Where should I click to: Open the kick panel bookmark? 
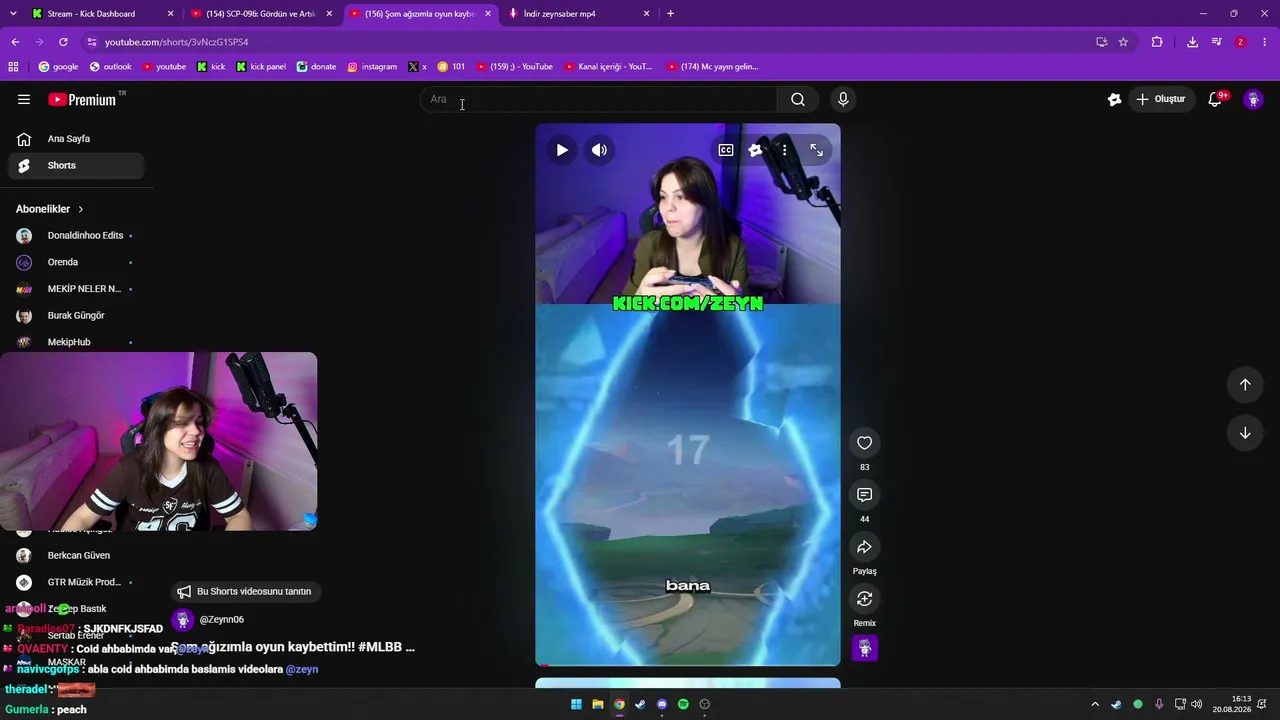[261, 67]
